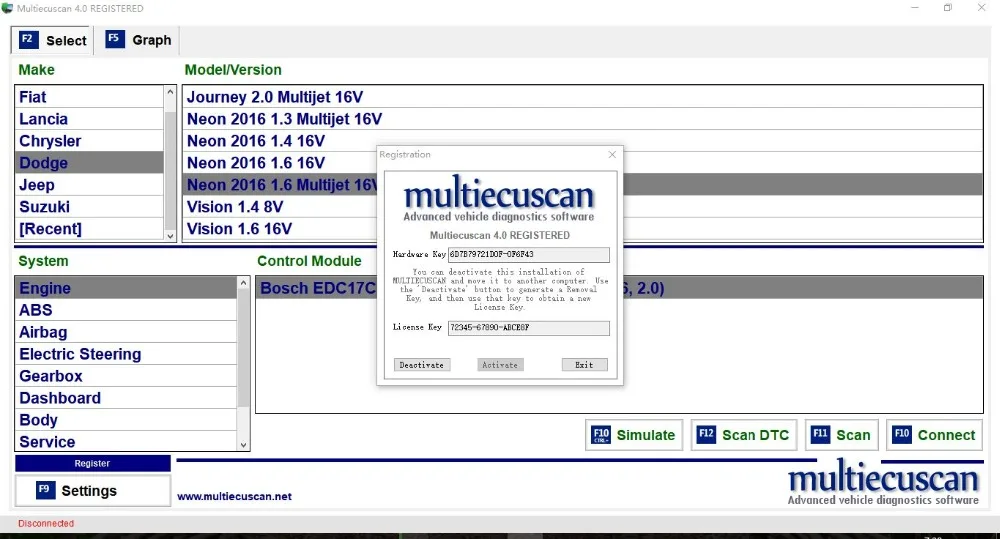The width and height of the screenshot is (1000, 539).
Task: Start a Scan with the Scan button
Action: click(x=842, y=435)
